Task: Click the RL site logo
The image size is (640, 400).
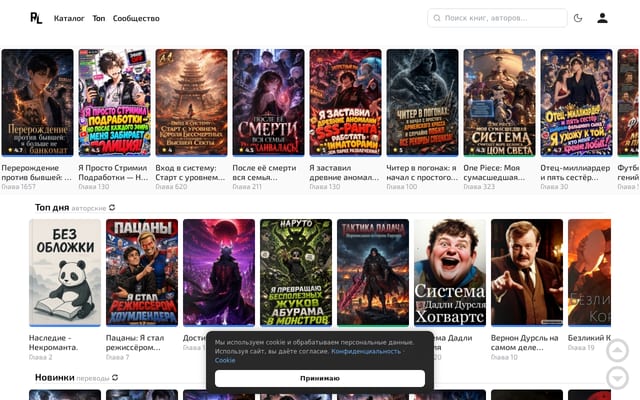Action: [x=36, y=18]
